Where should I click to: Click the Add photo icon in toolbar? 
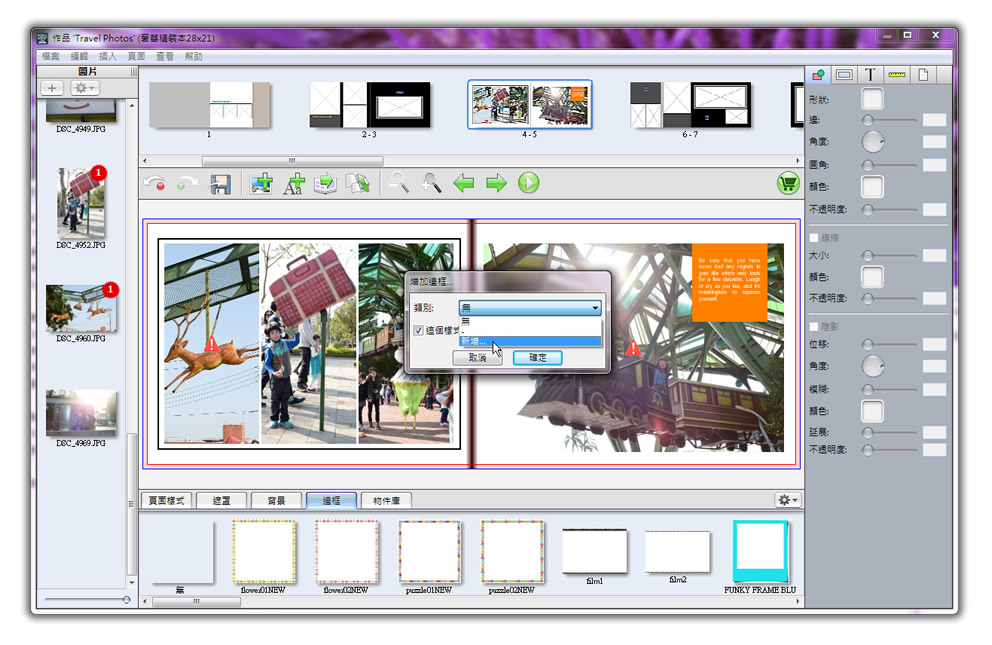(262, 184)
